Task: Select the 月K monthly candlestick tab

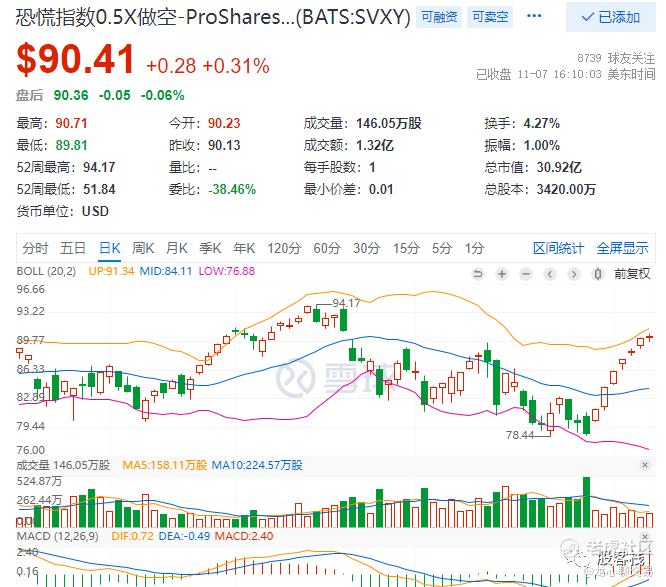Action: tap(177, 248)
